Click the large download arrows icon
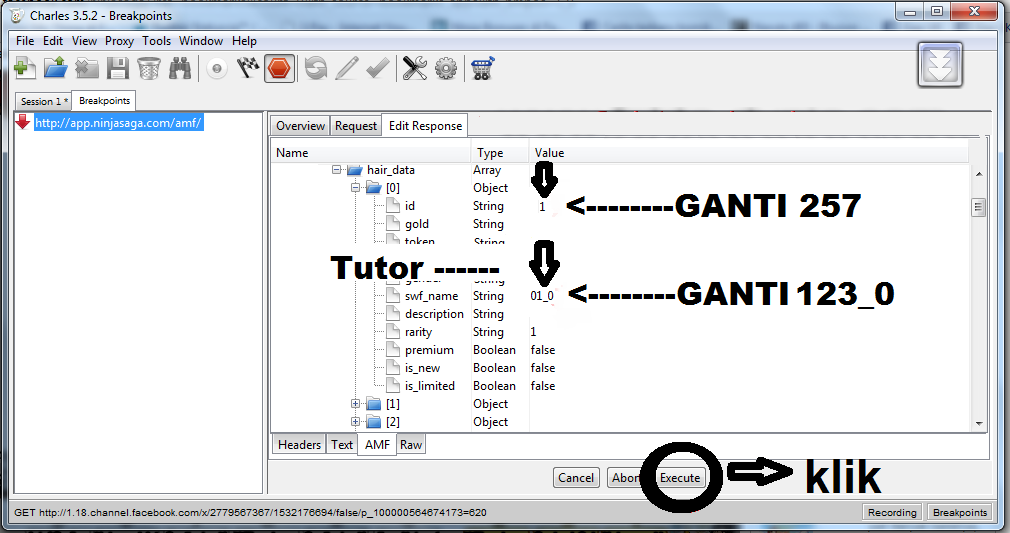Image resolution: width=1010 pixels, height=533 pixels. 940,64
